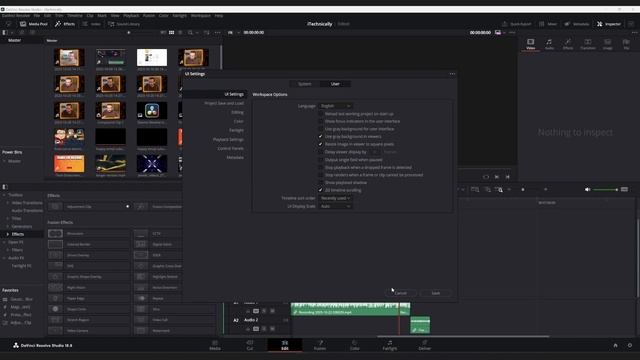Open the Mixer panel
This screenshot has width=640, height=360.
(x=548, y=24)
